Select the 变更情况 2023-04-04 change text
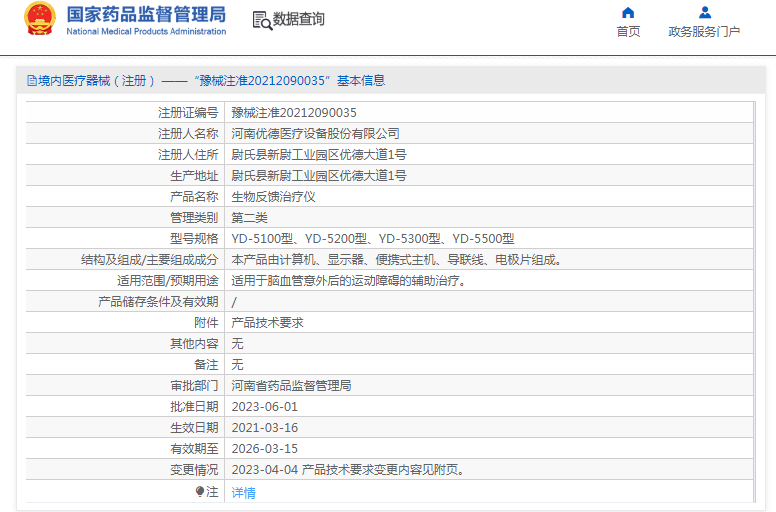776x512 pixels. coord(348,470)
